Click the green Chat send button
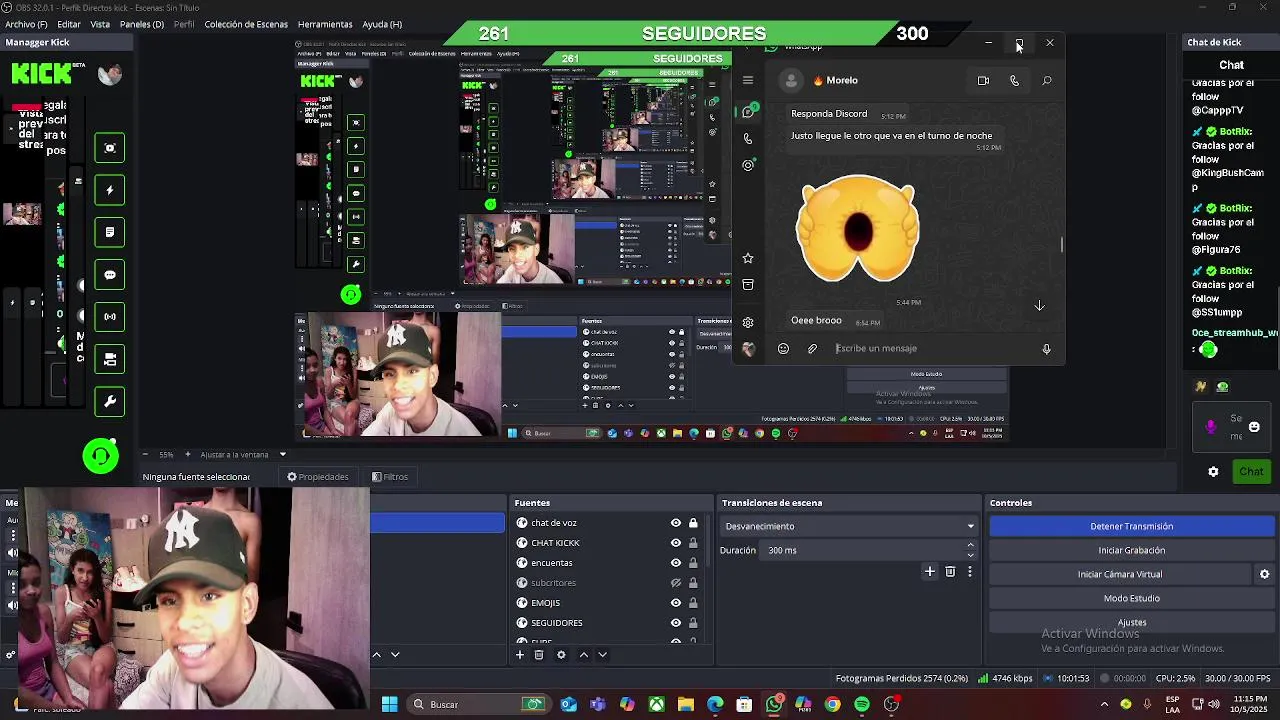Viewport: 1280px width, 720px height. (1252, 472)
